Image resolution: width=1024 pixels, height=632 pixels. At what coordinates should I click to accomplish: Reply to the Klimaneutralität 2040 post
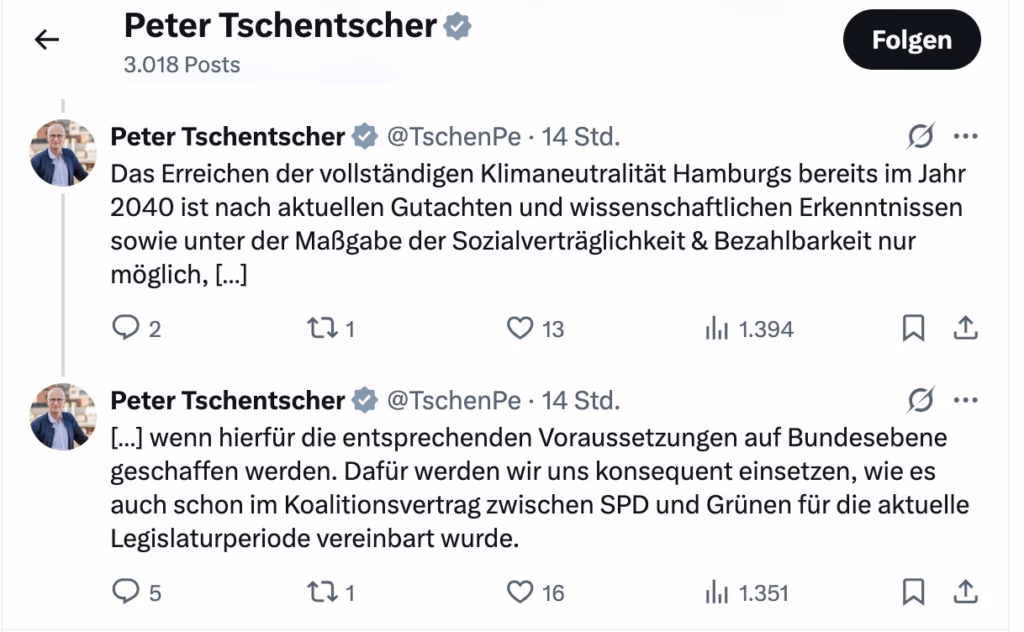125,328
